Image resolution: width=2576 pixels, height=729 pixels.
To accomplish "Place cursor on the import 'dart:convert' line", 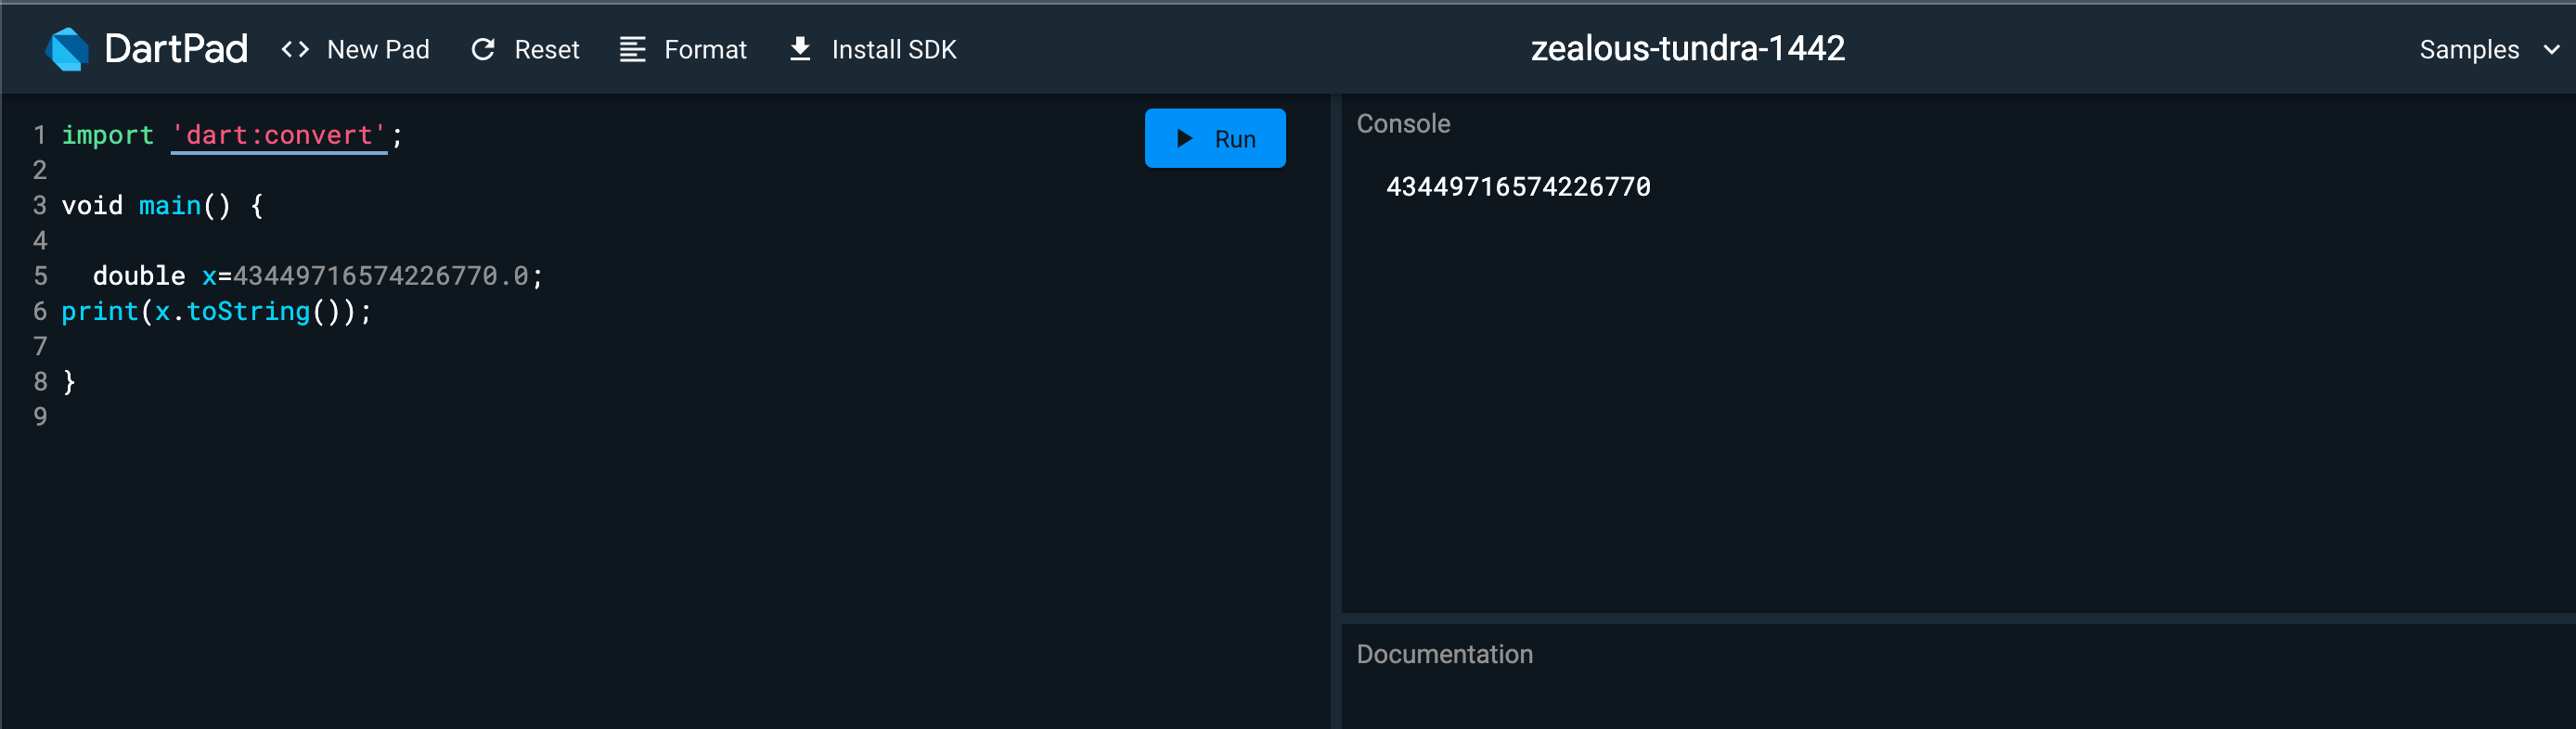I will coord(232,135).
